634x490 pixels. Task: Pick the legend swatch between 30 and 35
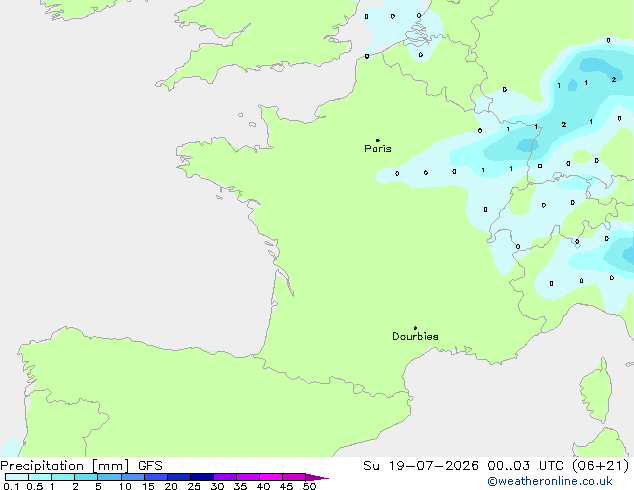point(225,477)
